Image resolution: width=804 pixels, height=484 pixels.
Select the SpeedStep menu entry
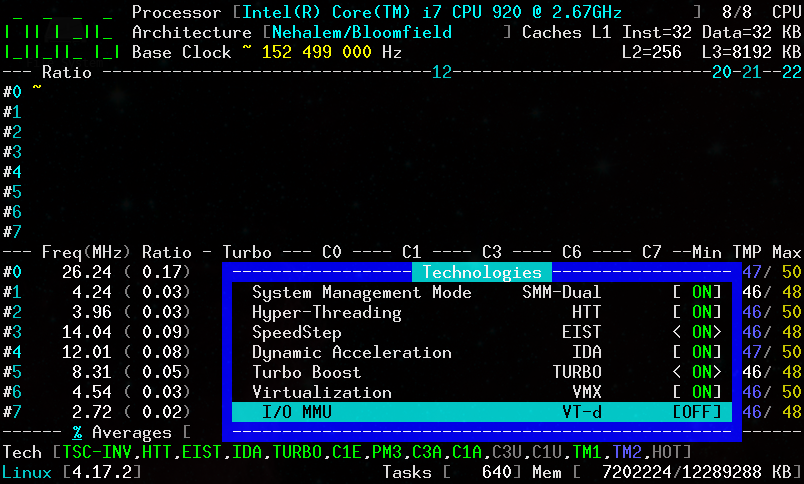click(297, 332)
